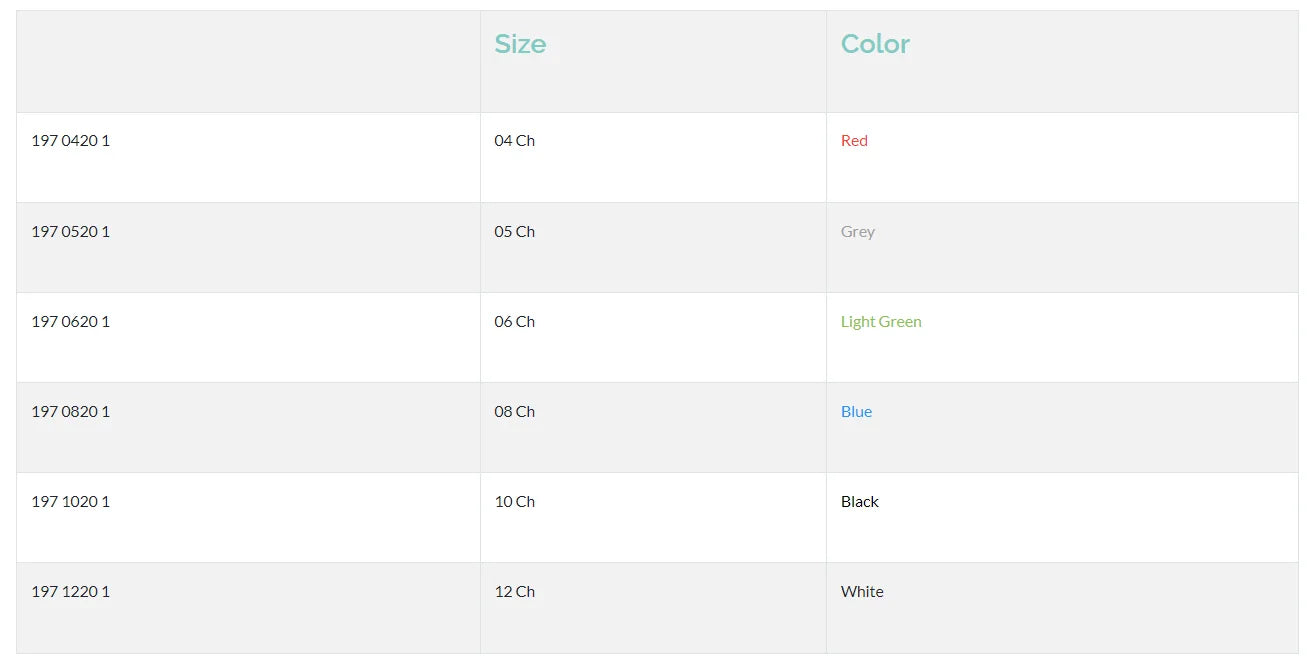Click the Size column header

click(x=520, y=44)
